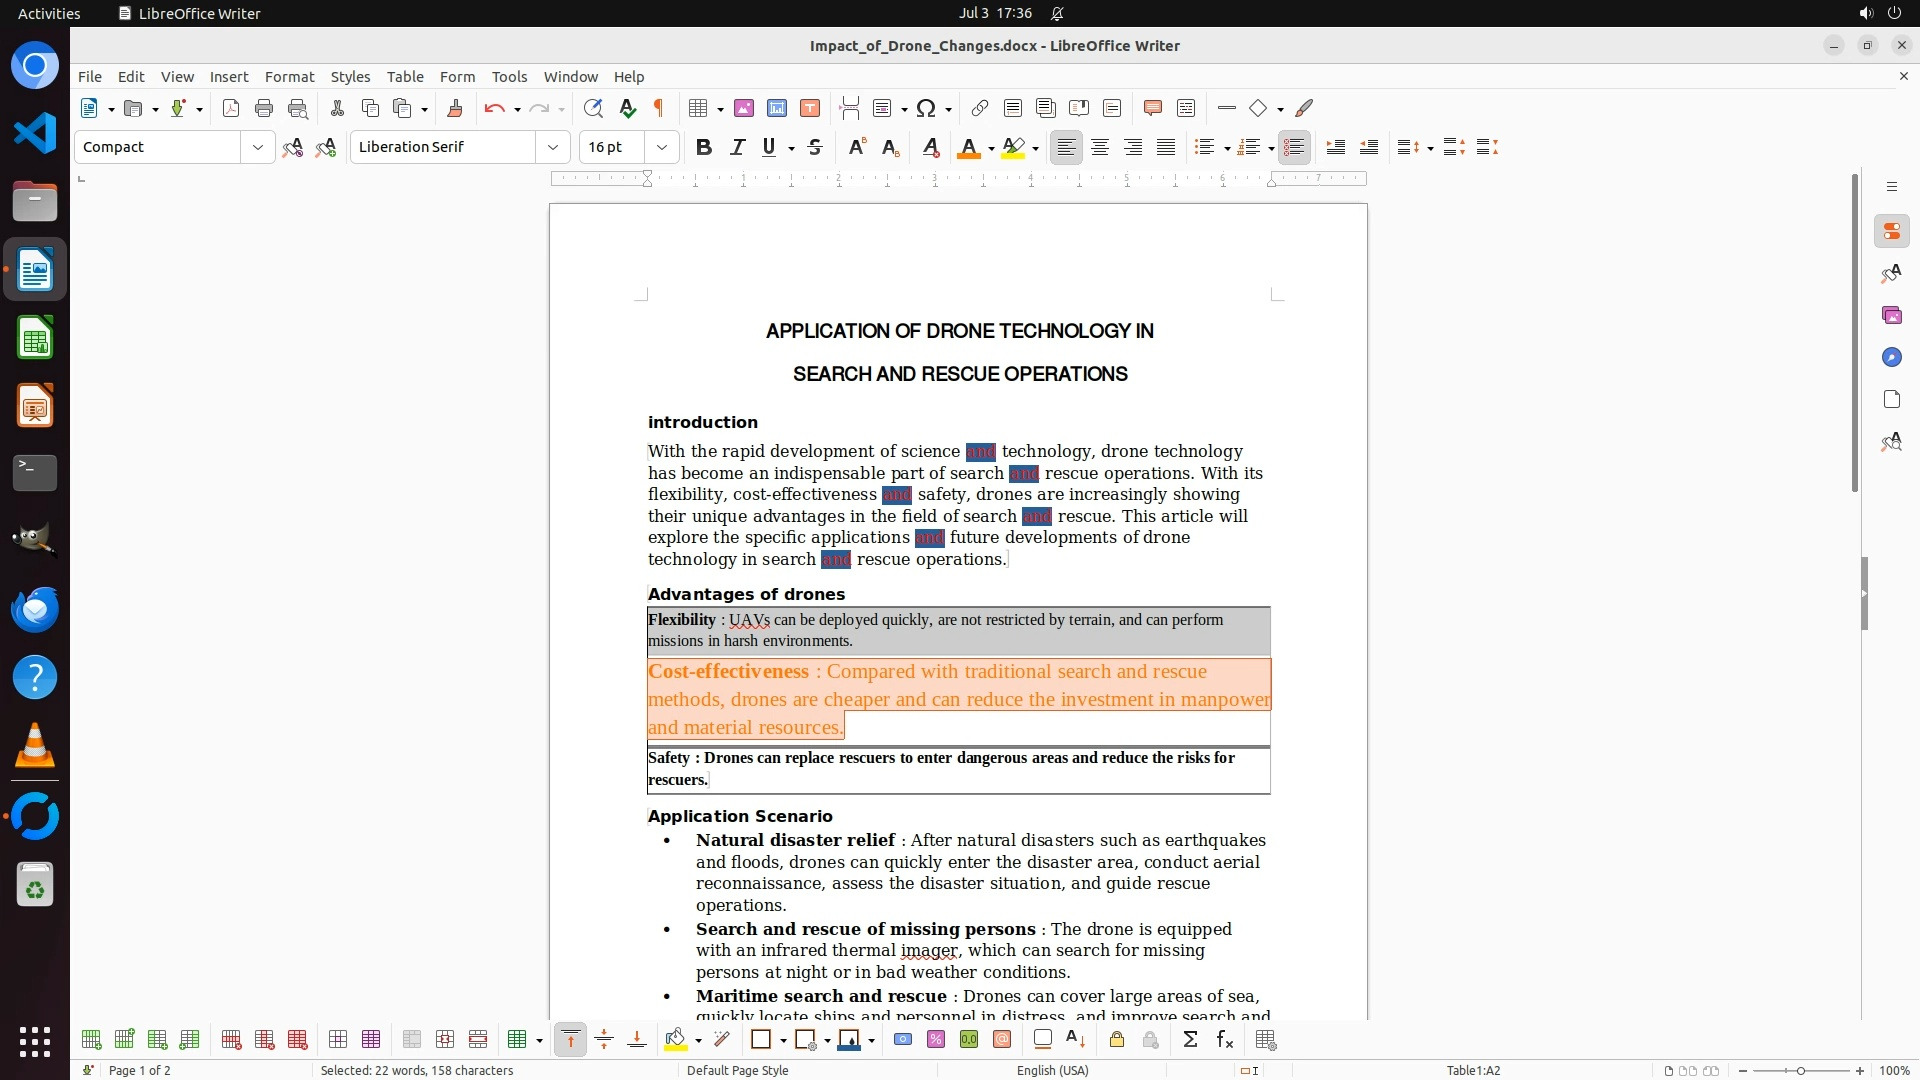Click English (USA) language in status bar
Screen dimensions: 1920x1080
(x=1052, y=1070)
